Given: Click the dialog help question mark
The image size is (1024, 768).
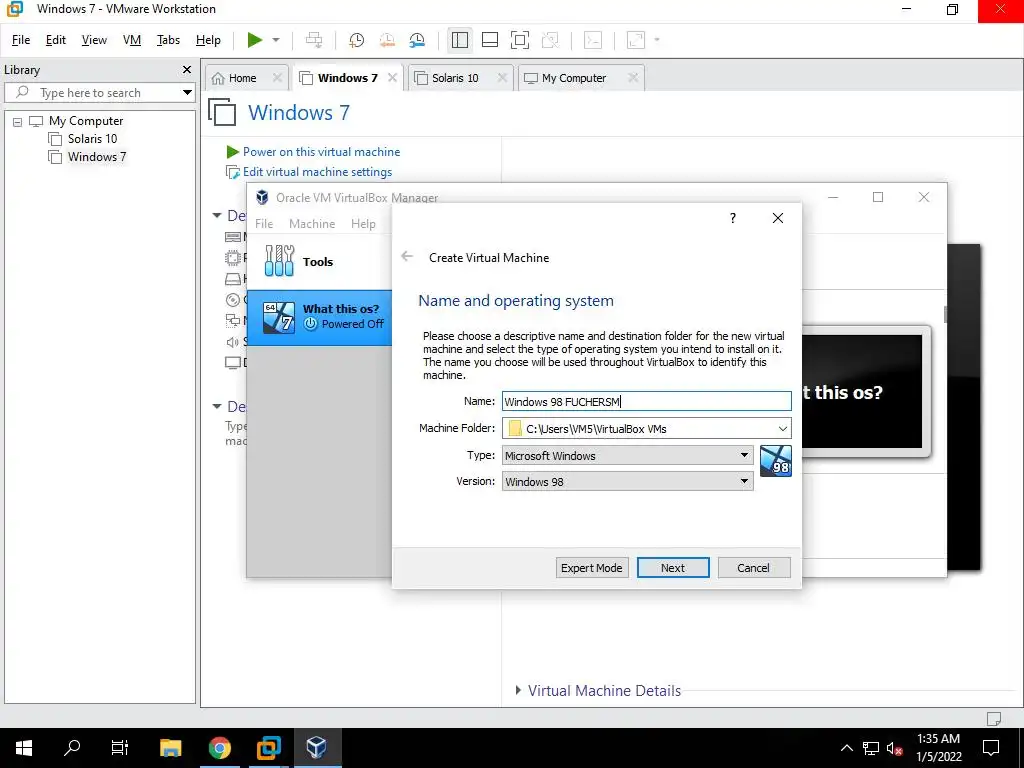Looking at the screenshot, I should (x=733, y=218).
